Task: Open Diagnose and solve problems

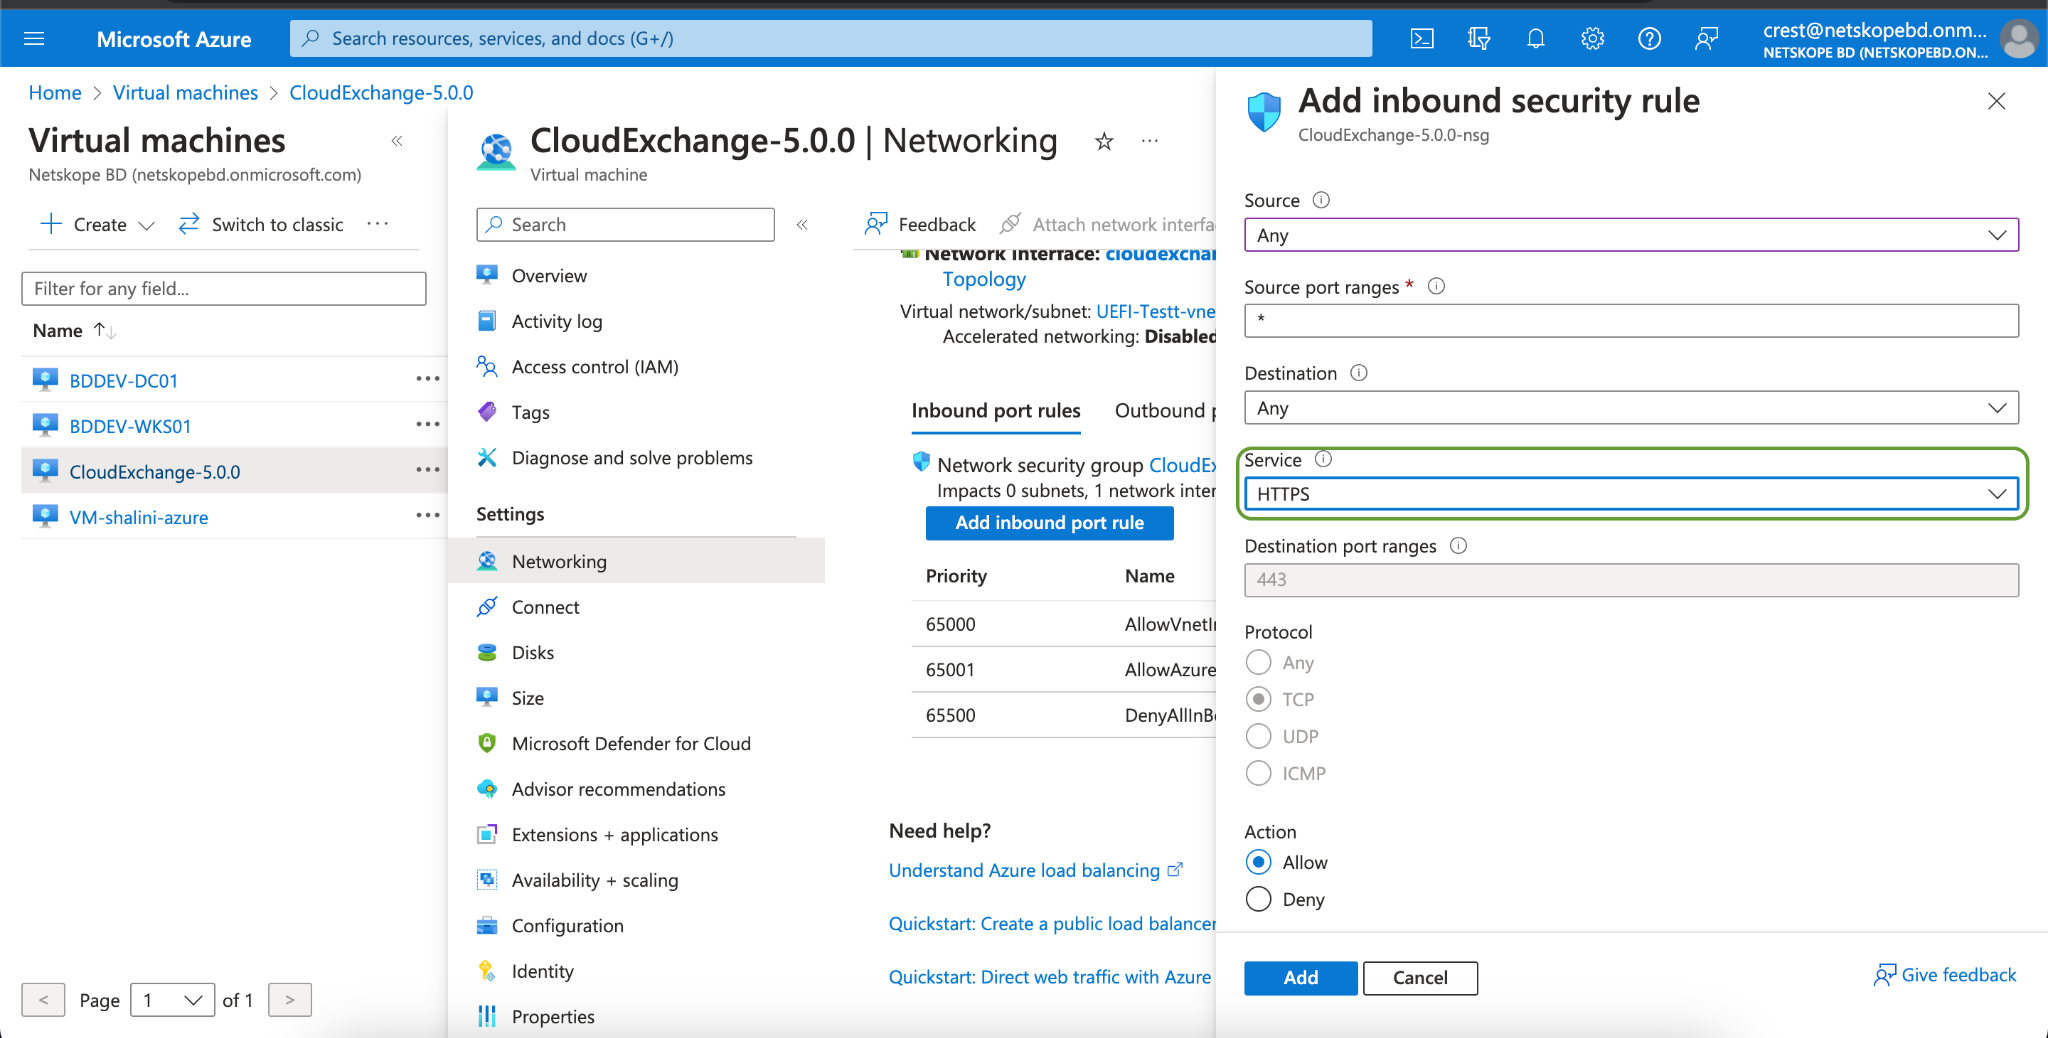Action: tap(632, 458)
